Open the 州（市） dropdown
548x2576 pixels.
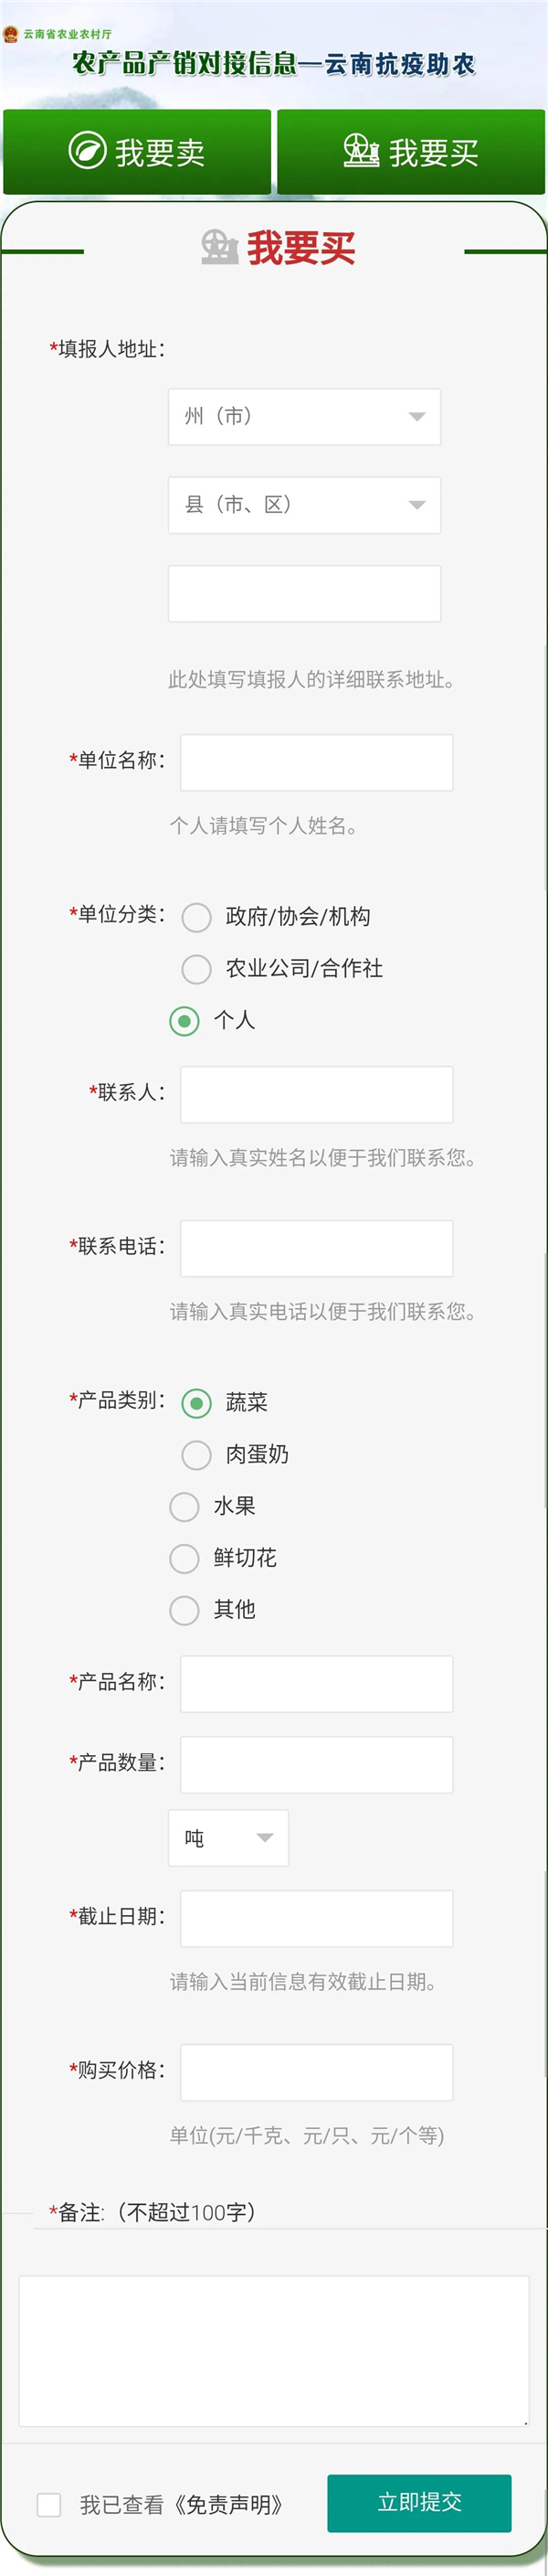tap(304, 417)
